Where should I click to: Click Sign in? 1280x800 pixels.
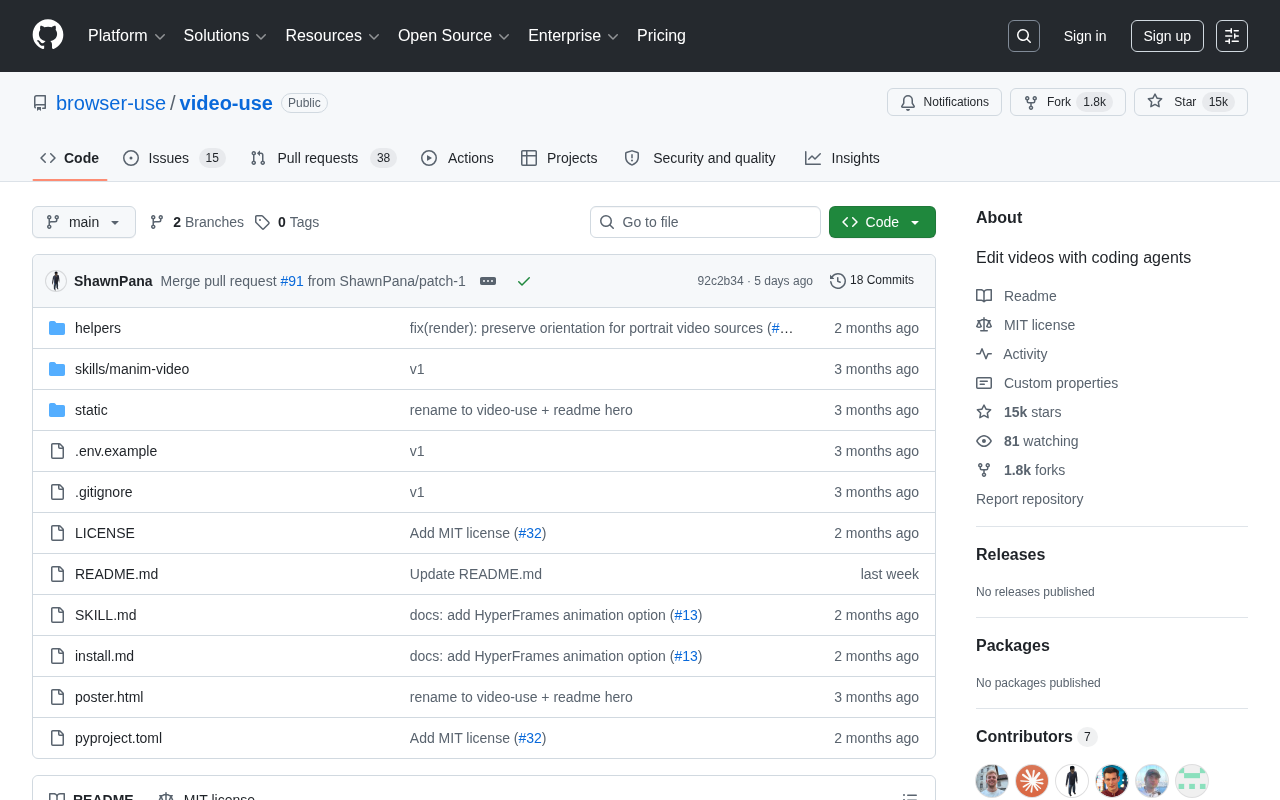[x=1085, y=36]
